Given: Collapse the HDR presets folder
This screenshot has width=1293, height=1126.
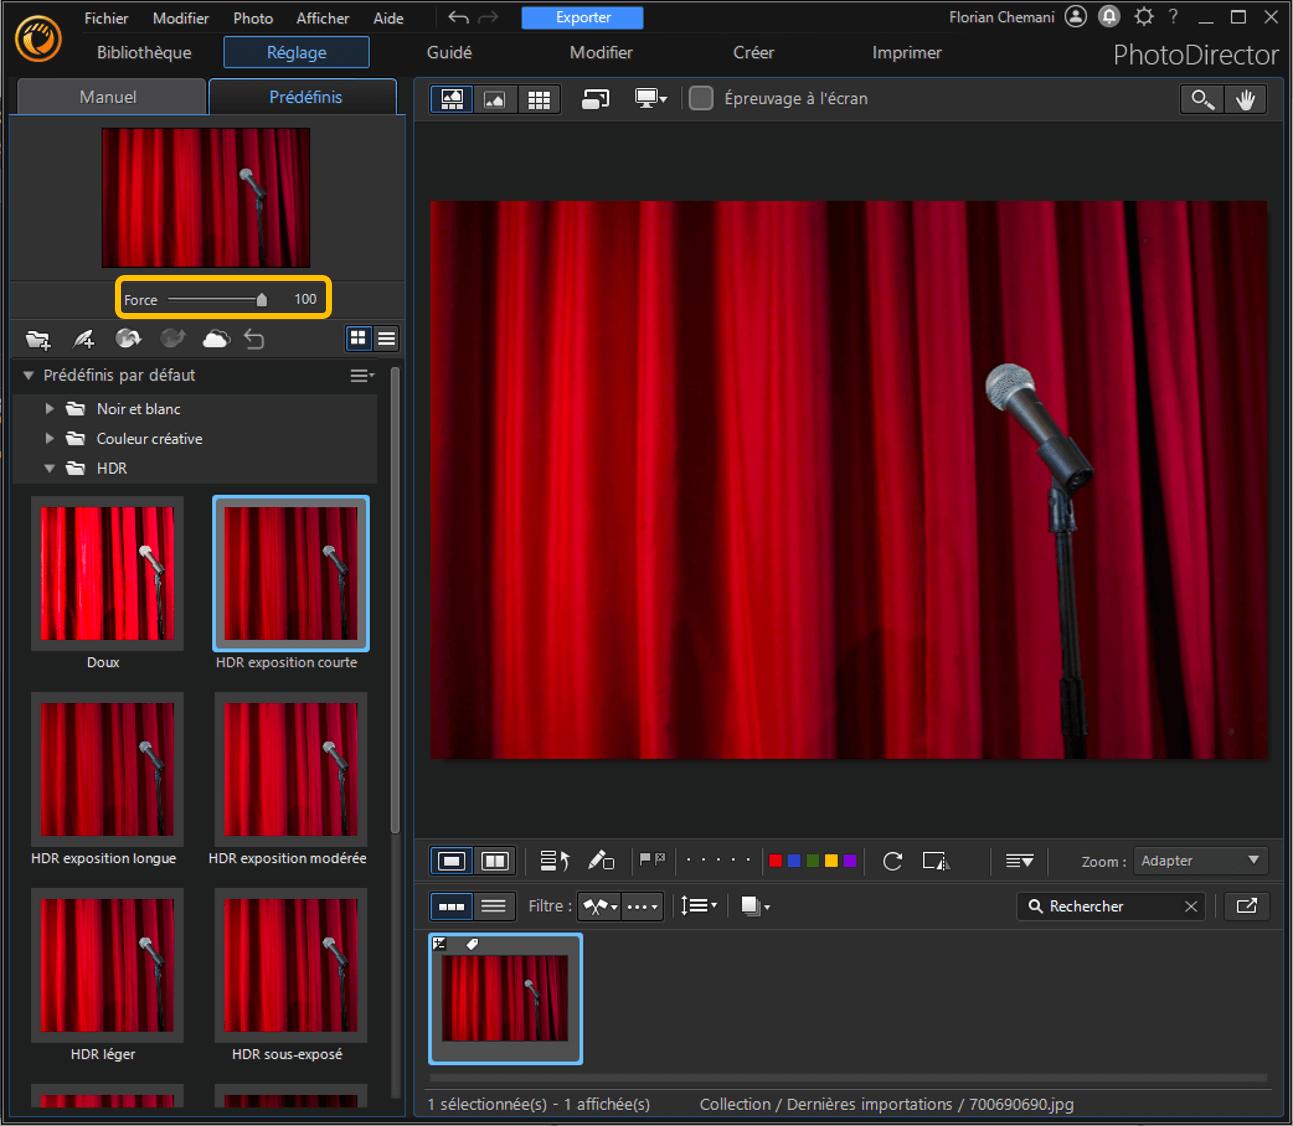Looking at the screenshot, I should [50, 468].
